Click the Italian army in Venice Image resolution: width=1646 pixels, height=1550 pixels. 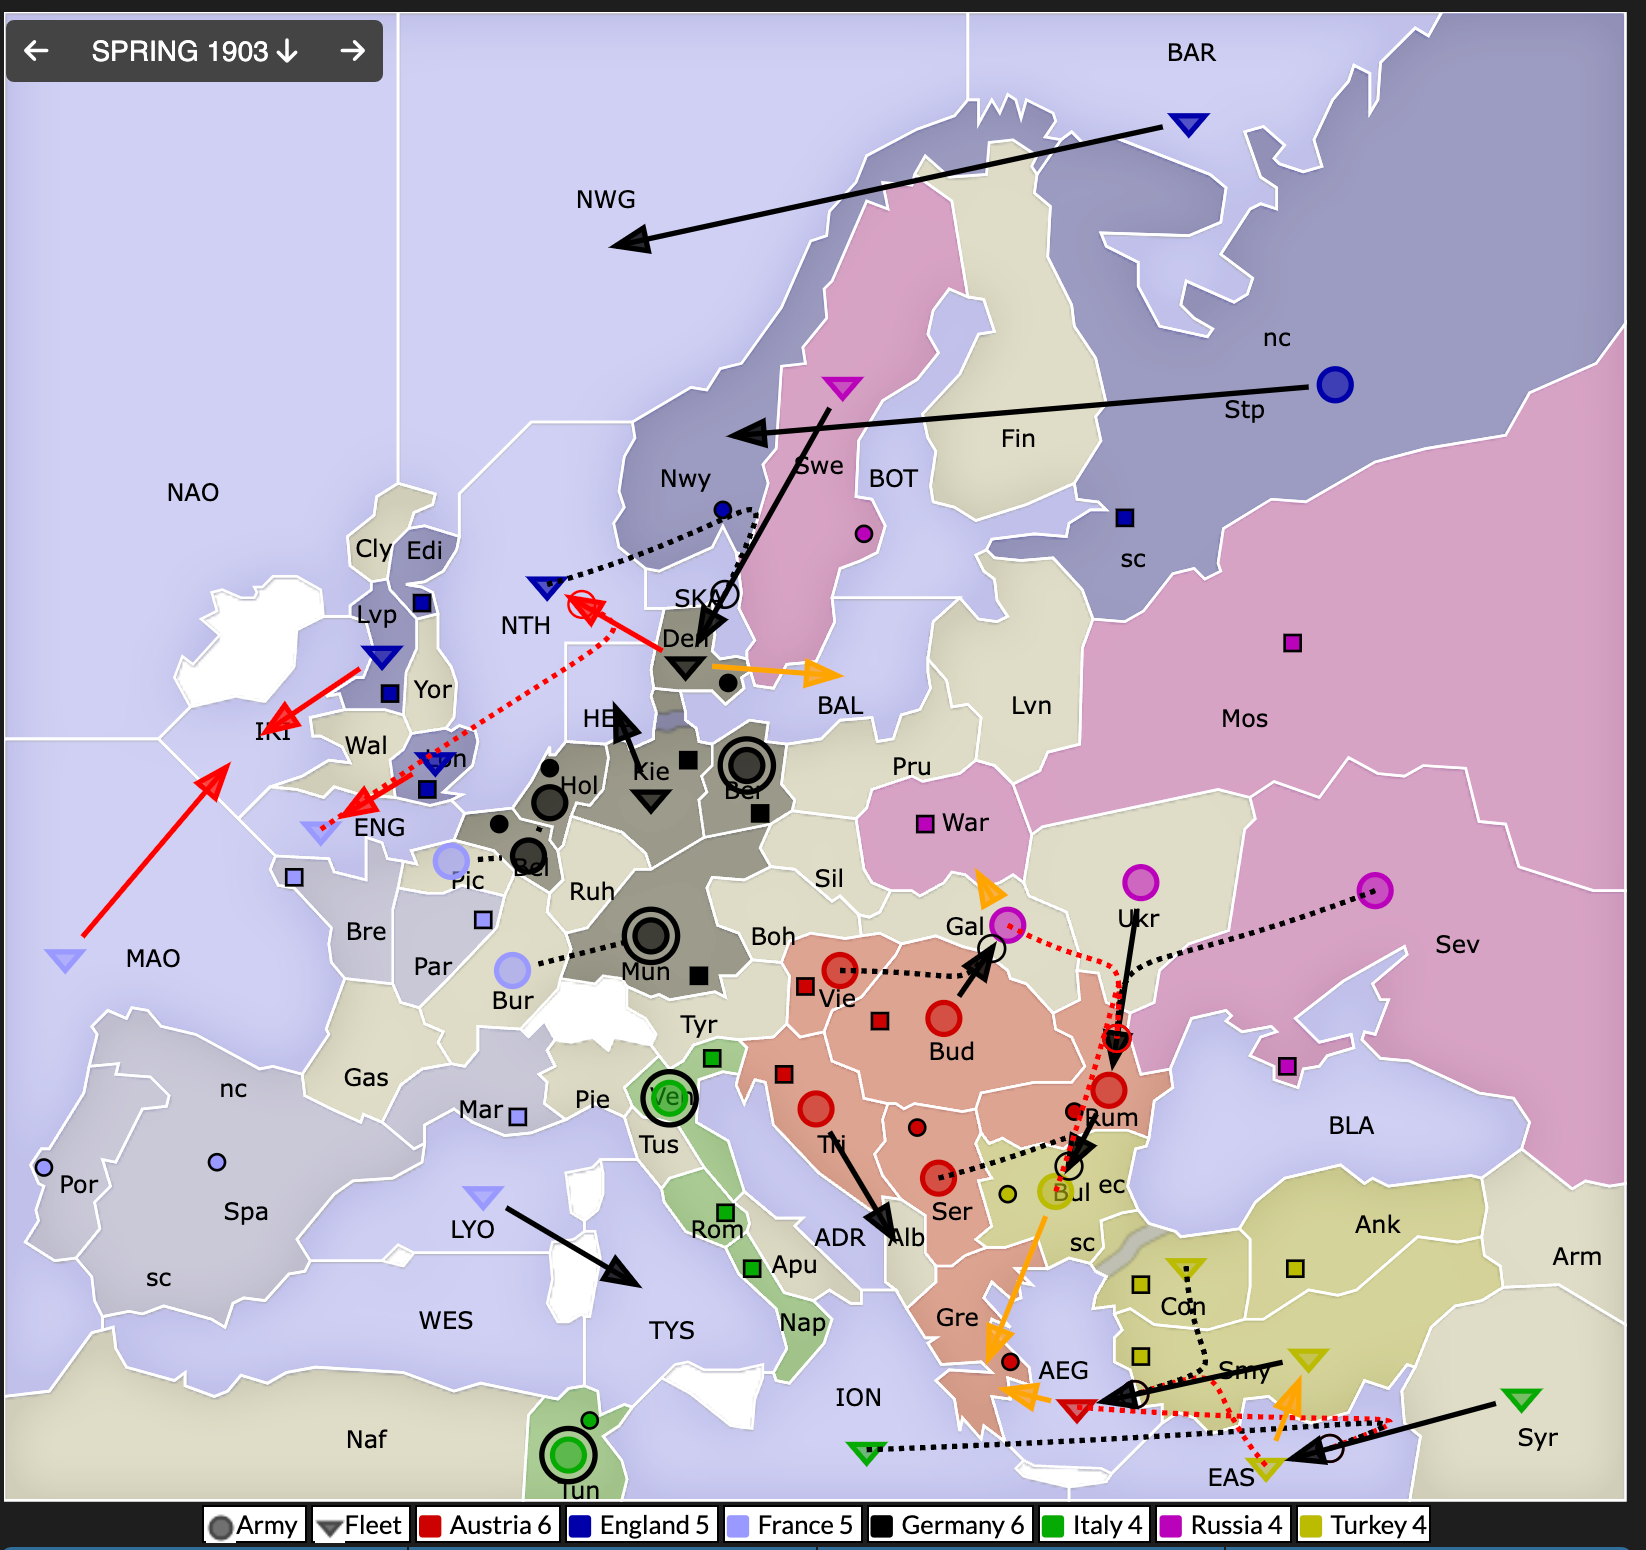pyautogui.click(x=669, y=1096)
